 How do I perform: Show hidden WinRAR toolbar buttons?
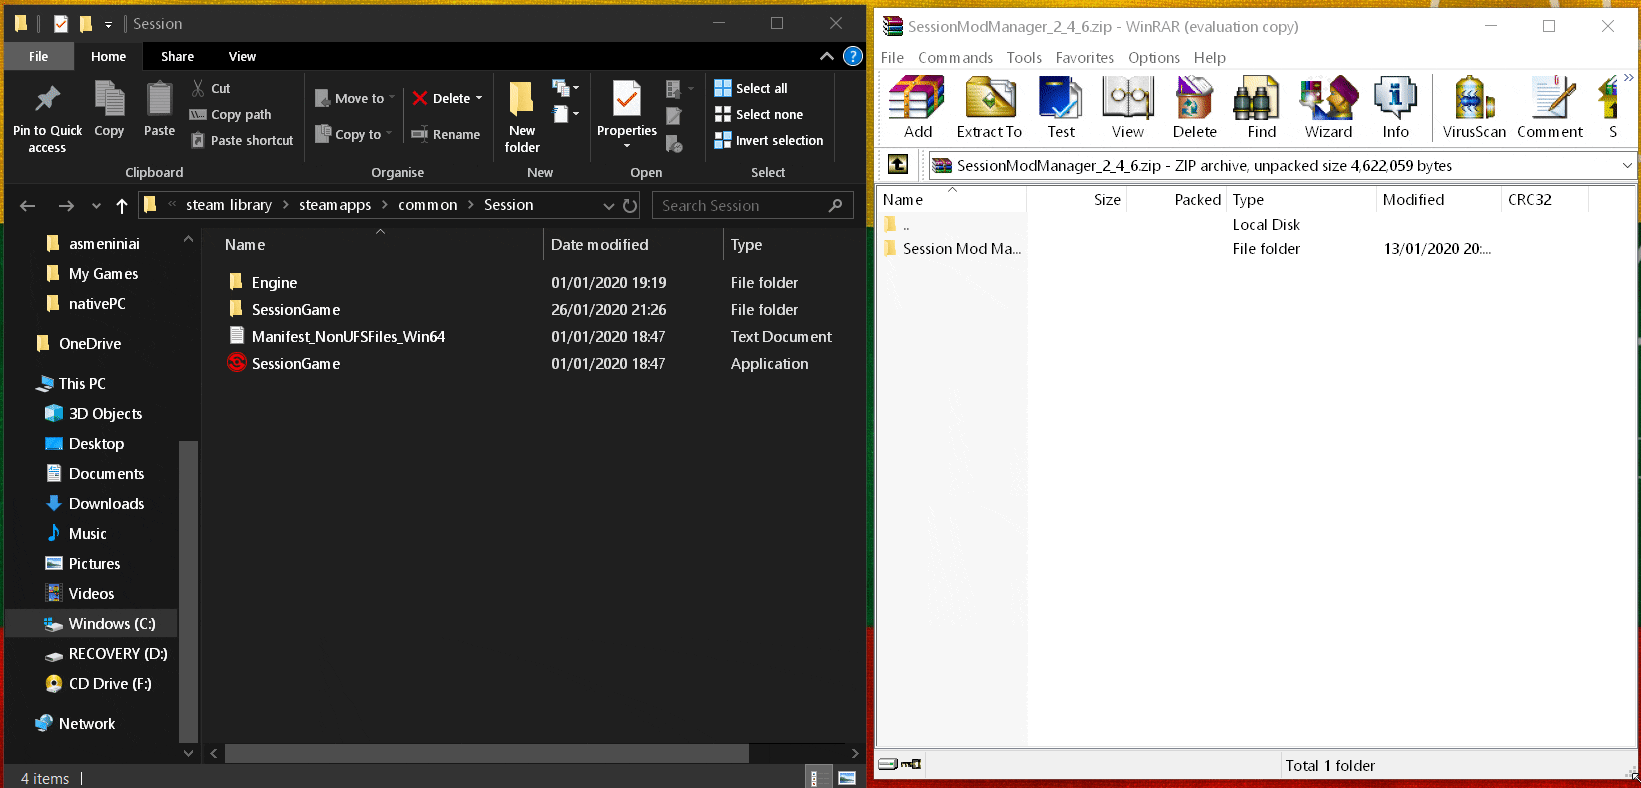click(x=1629, y=78)
